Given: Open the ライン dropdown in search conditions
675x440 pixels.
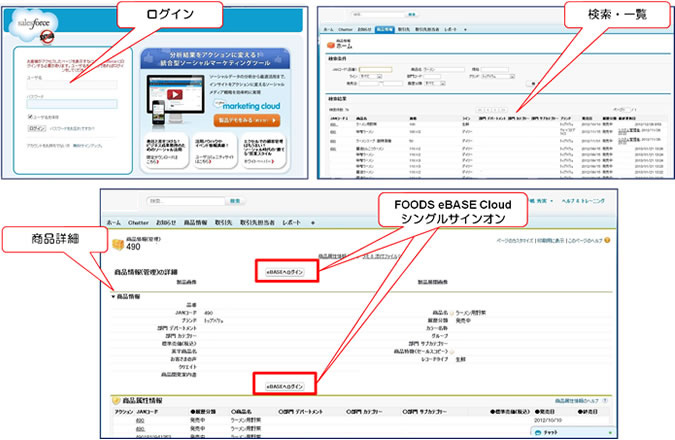Looking at the screenshot, I should (x=371, y=76).
